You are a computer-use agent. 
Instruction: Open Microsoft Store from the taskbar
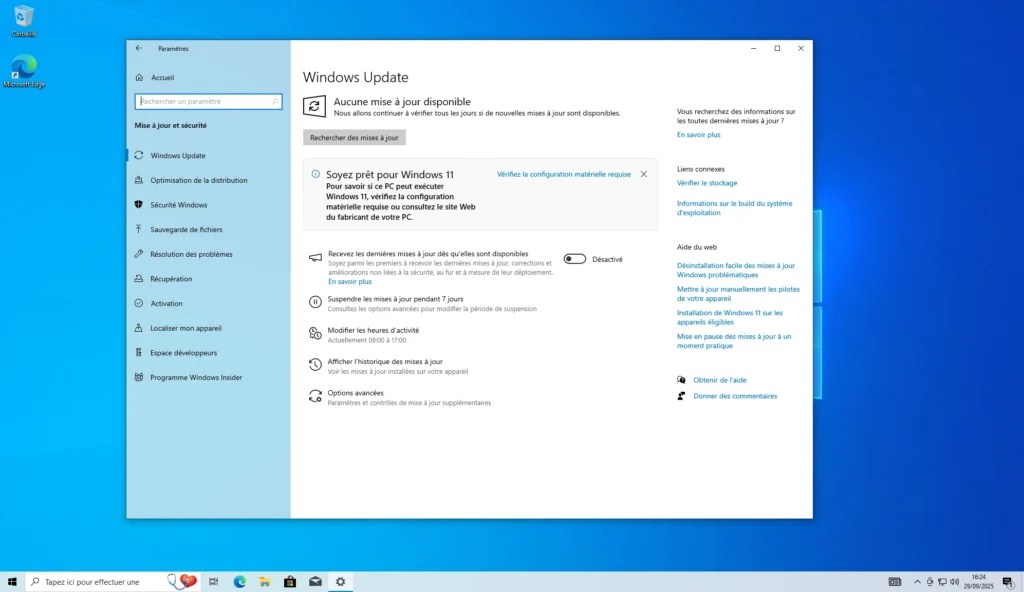290,582
